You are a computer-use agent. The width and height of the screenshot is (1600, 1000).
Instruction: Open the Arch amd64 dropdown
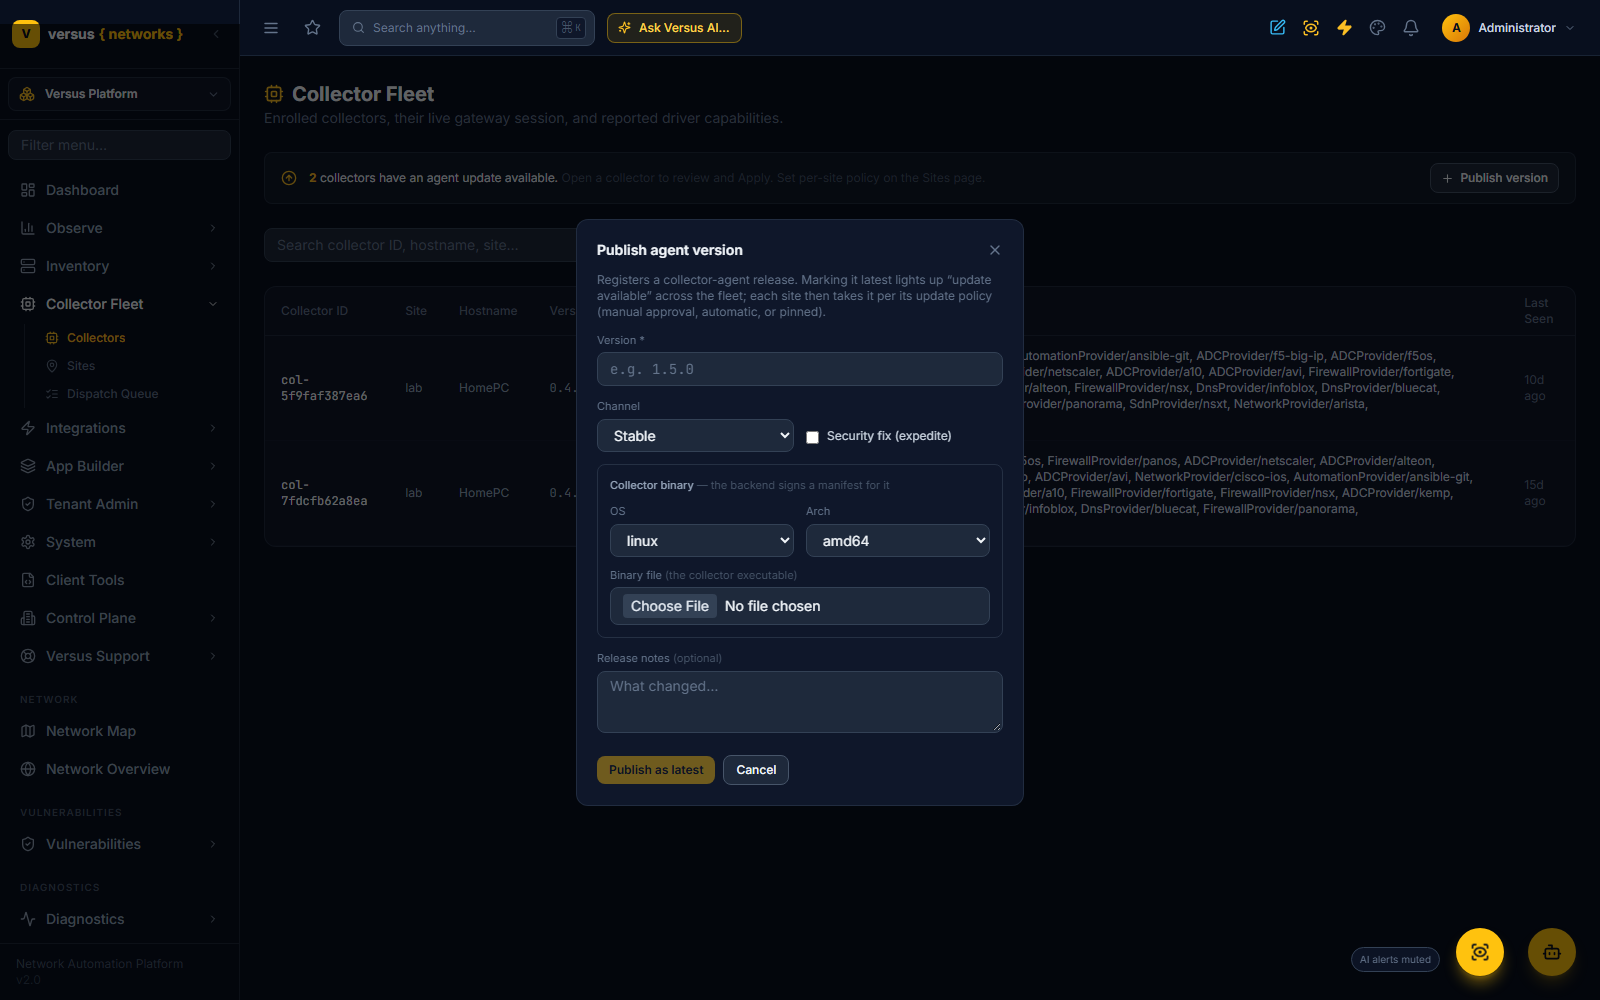coord(898,541)
